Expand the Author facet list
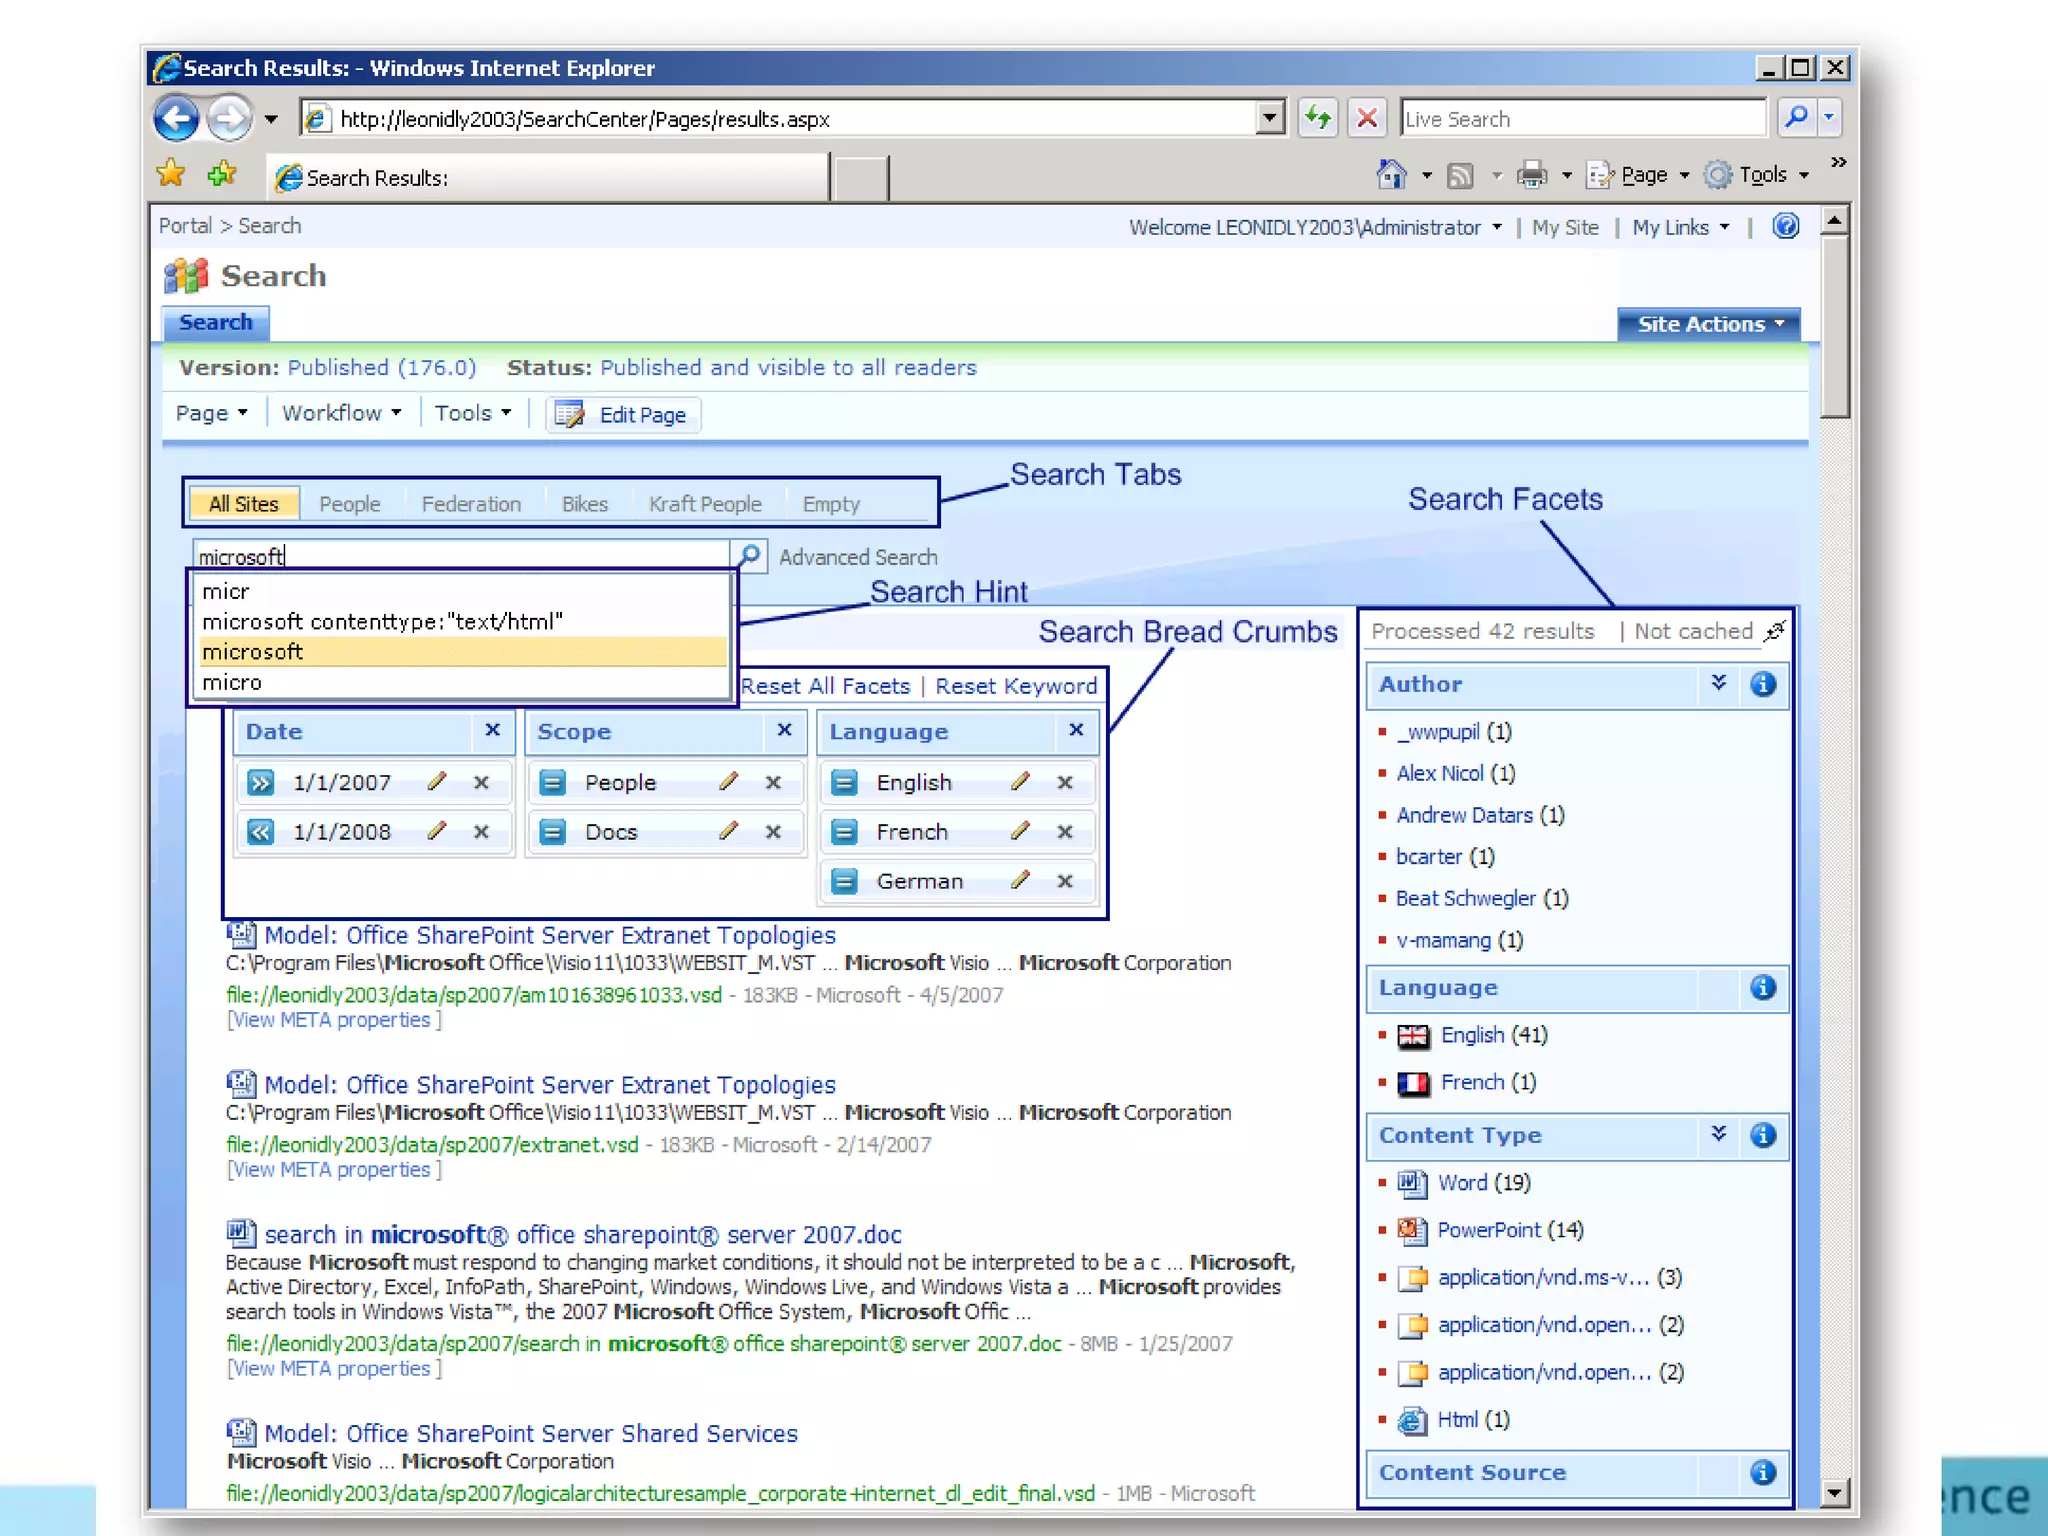 1719,683
